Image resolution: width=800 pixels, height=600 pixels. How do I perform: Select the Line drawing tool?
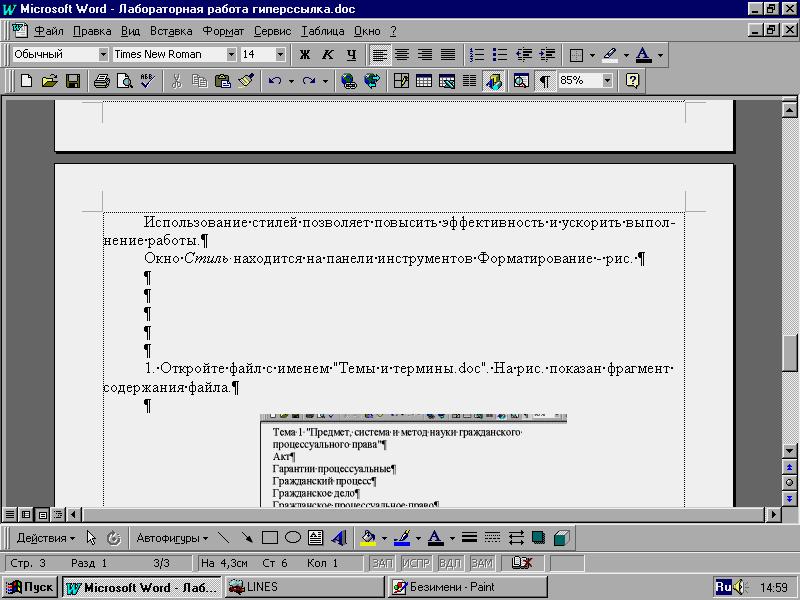coord(223,538)
